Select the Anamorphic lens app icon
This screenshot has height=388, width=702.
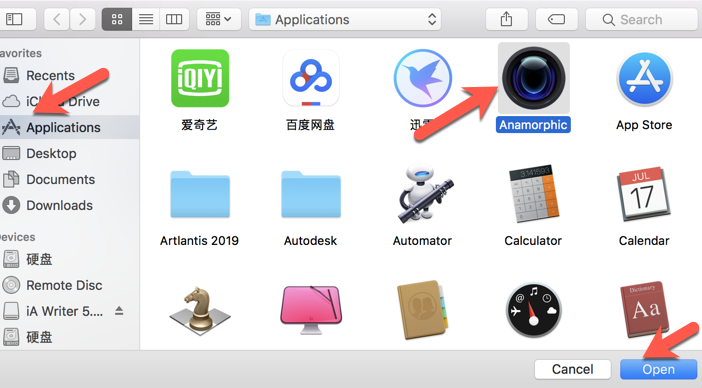[x=533, y=78]
